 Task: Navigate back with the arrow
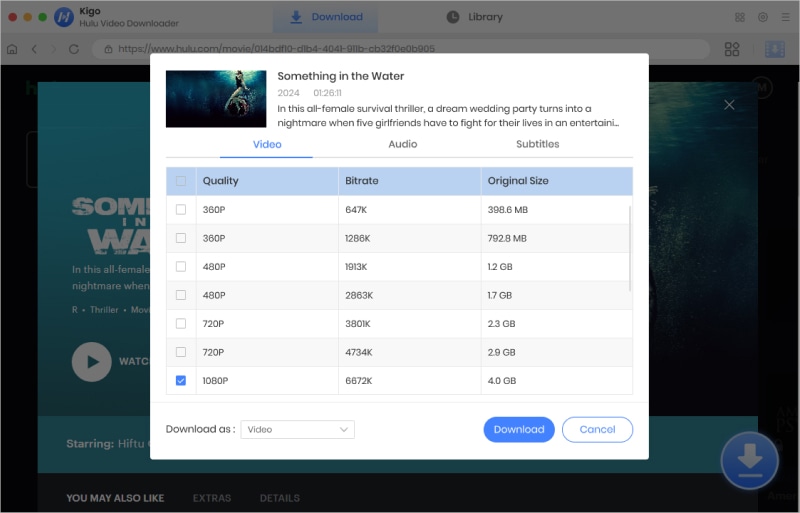click(x=34, y=49)
